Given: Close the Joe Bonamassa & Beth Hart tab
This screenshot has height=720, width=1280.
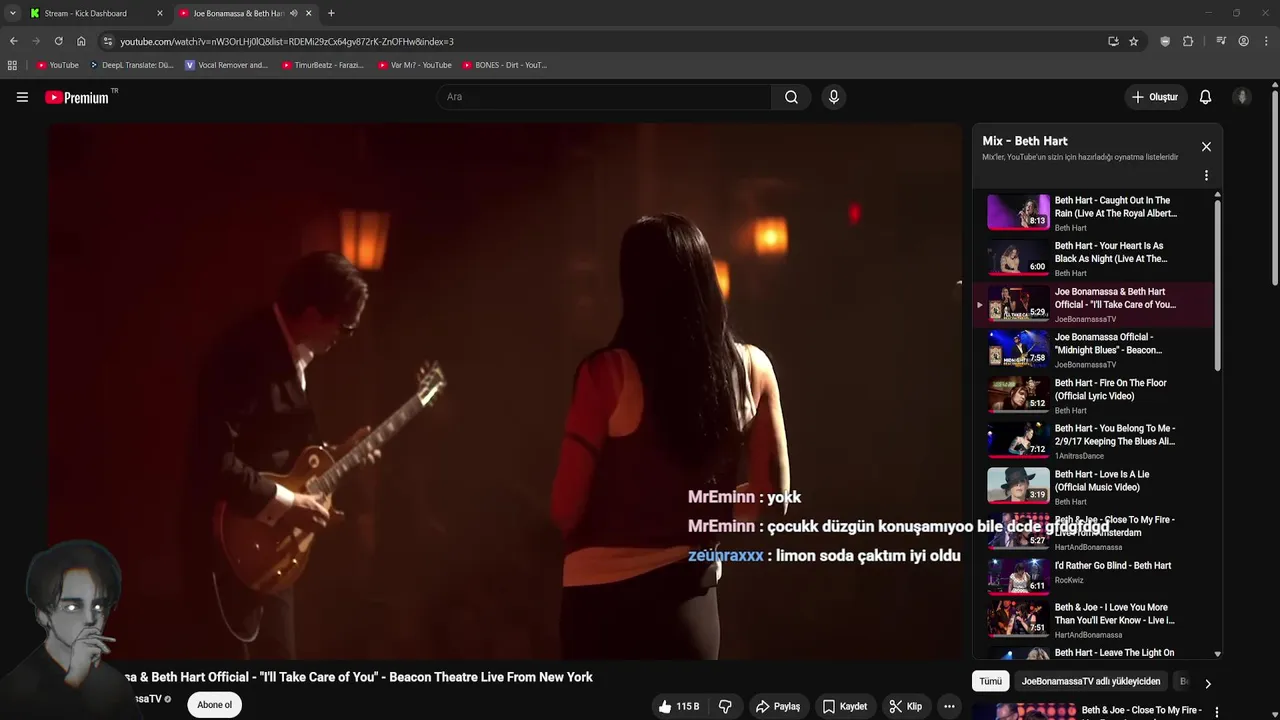Looking at the screenshot, I should pyautogui.click(x=308, y=13).
